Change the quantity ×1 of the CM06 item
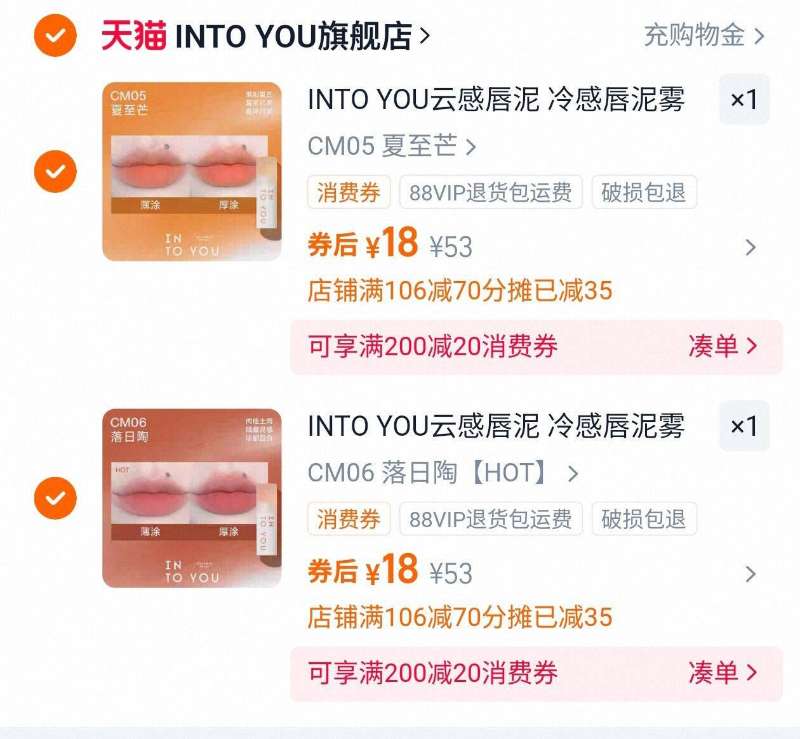This screenshot has height=739, width=800. [744, 426]
